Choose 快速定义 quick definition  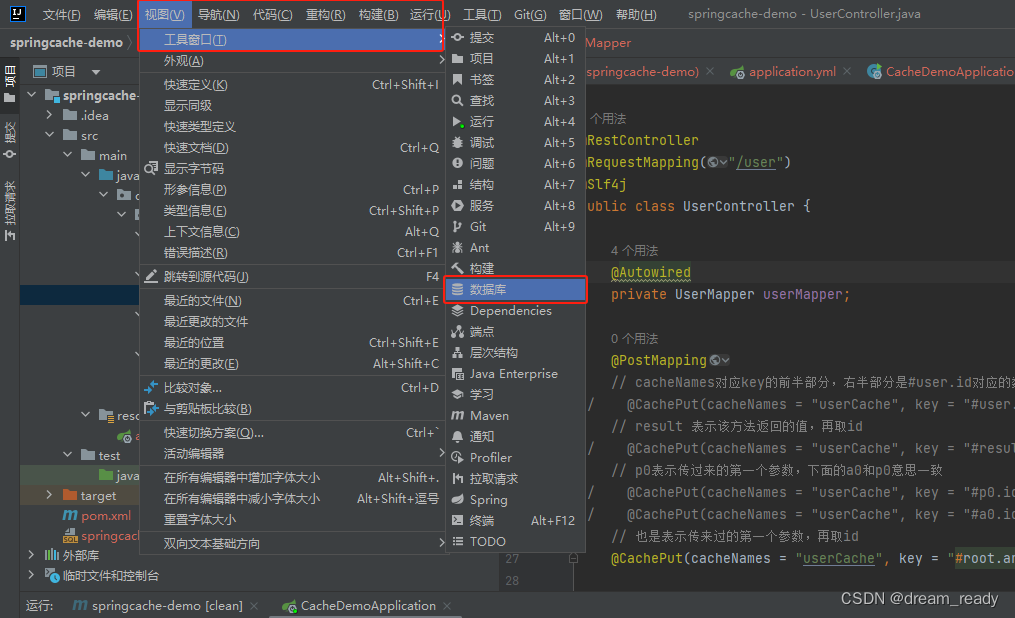(x=292, y=85)
